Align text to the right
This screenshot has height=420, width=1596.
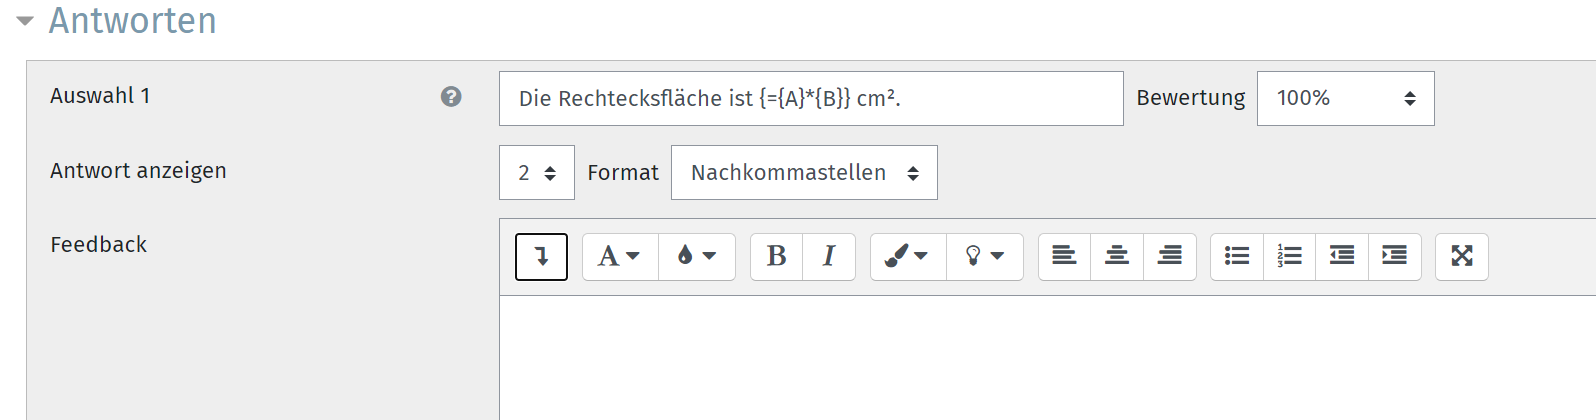coord(1170,257)
